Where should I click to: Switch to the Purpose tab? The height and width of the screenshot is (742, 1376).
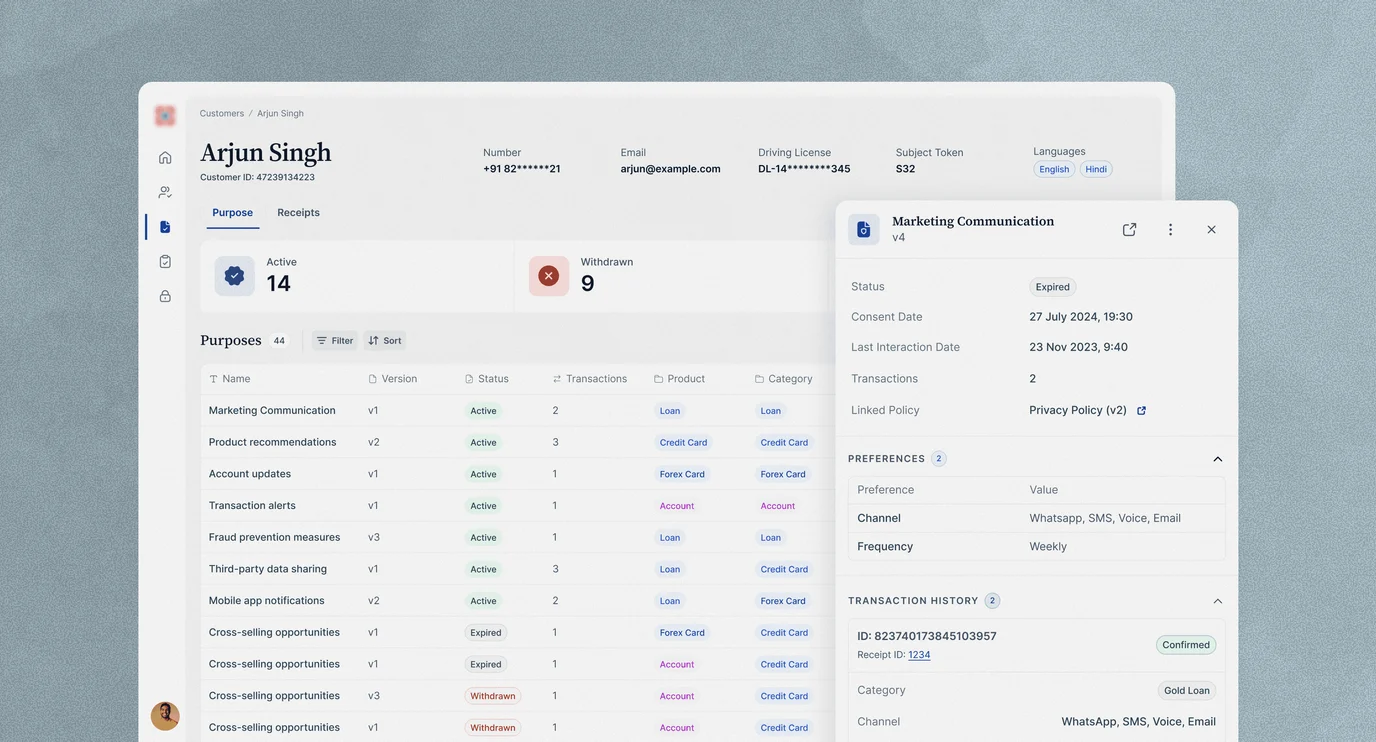tap(232, 213)
